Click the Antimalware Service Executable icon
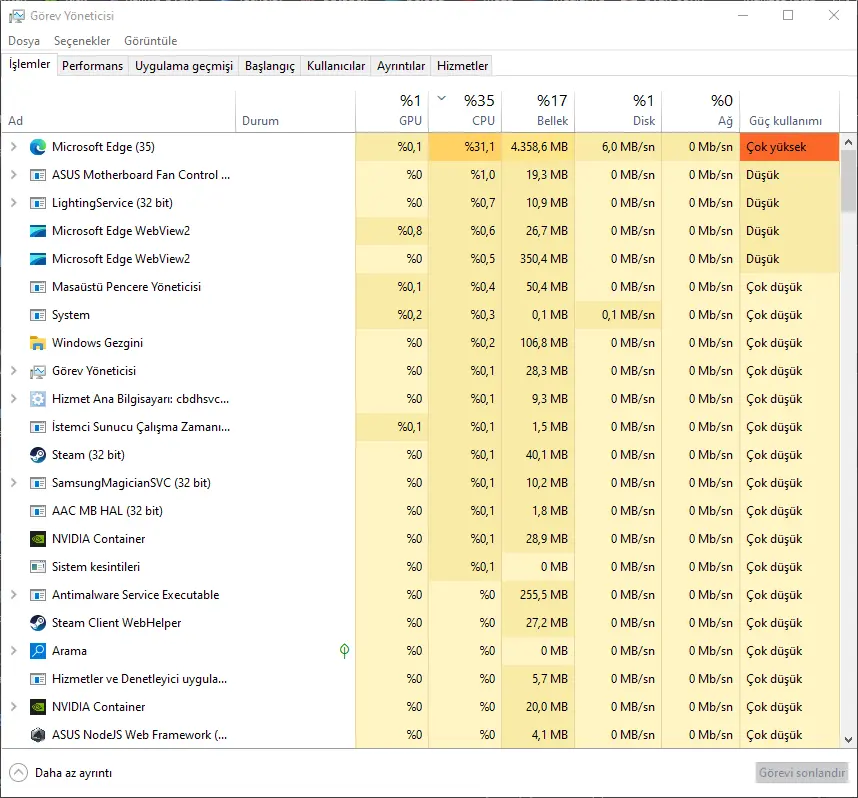Image resolution: width=858 pixels, height=798 pixels. [38, 595]
